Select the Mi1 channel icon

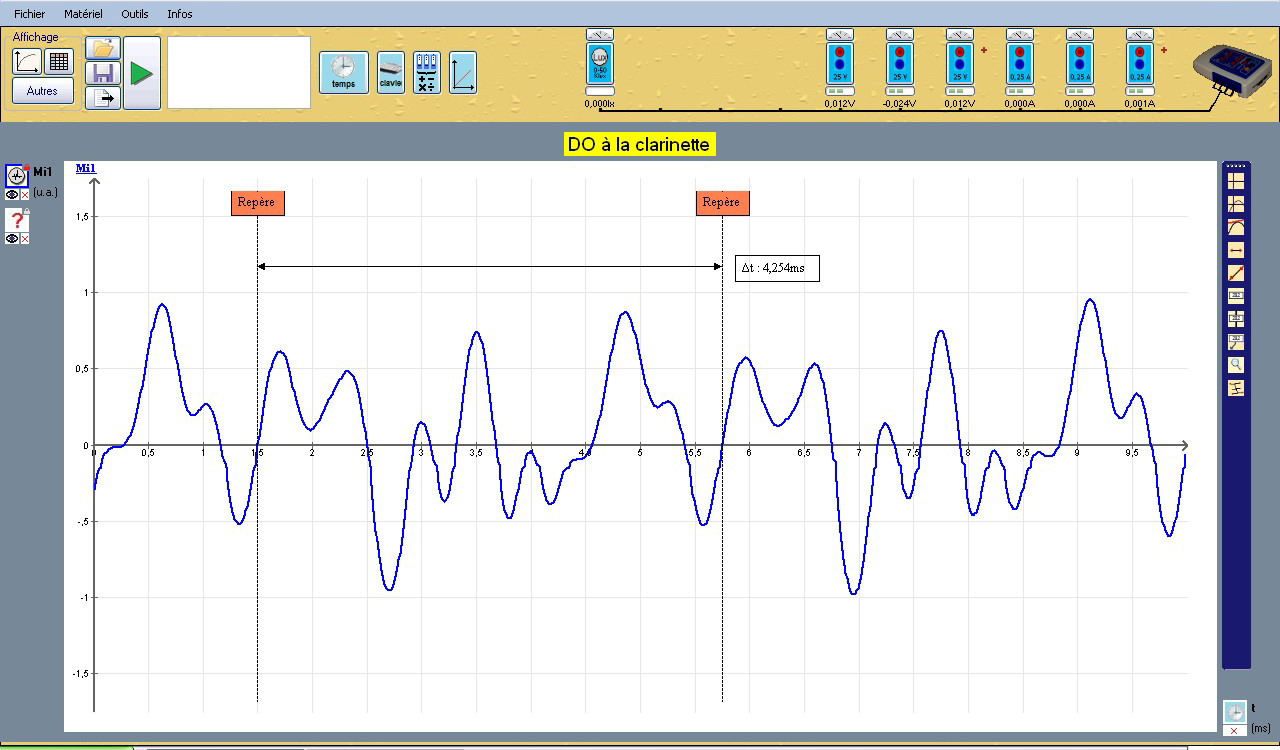[x=17, y=176]
